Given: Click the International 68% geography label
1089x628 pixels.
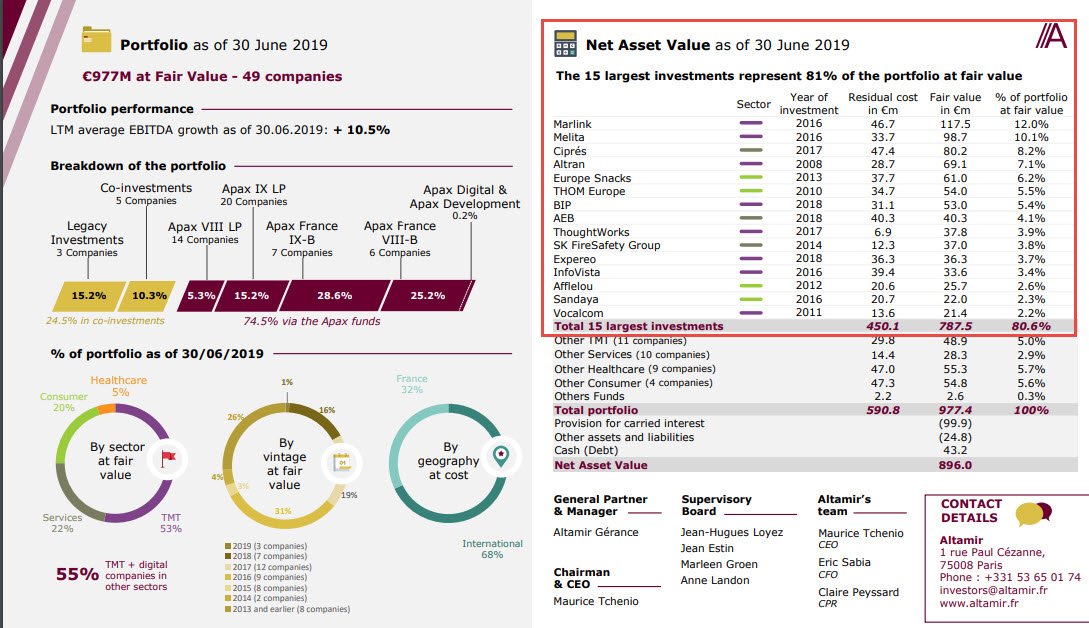Looking at the screenshot, I should [x=492, y=549].
